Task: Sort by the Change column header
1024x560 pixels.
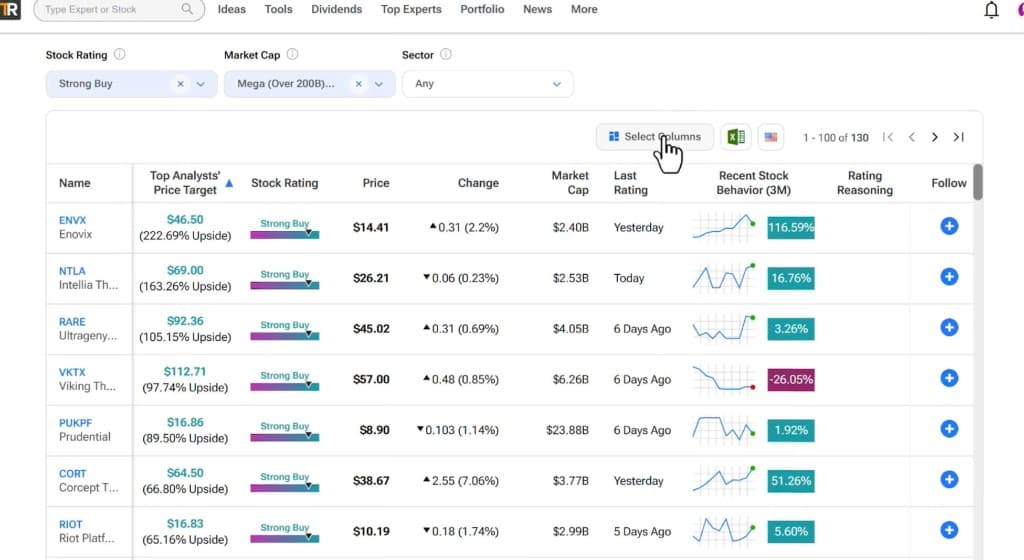Action: (478, 183)
